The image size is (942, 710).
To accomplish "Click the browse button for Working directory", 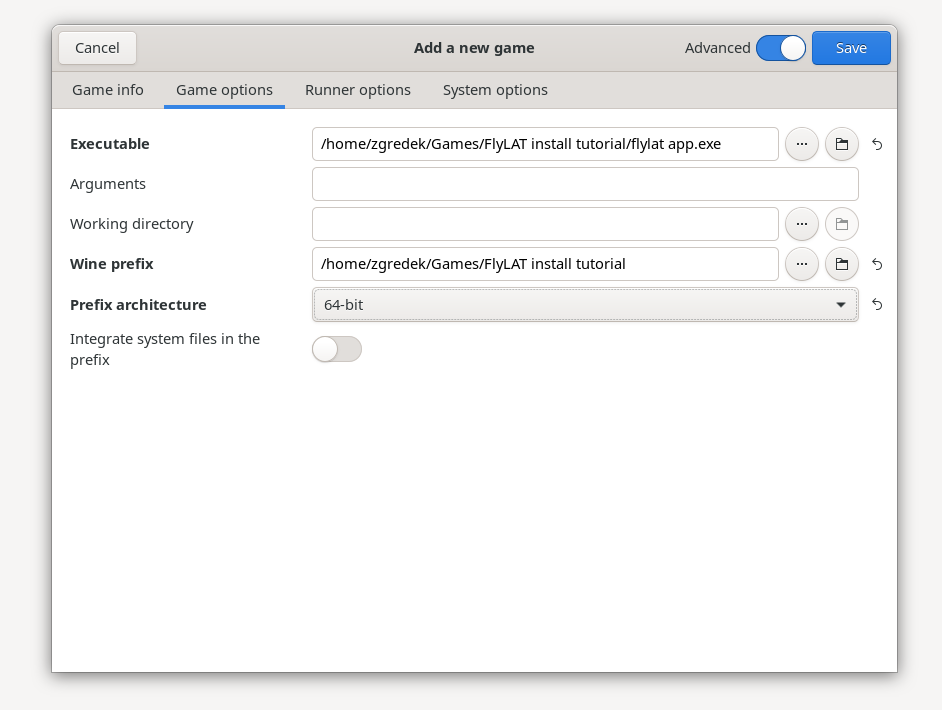I will [x=801, y=224].
